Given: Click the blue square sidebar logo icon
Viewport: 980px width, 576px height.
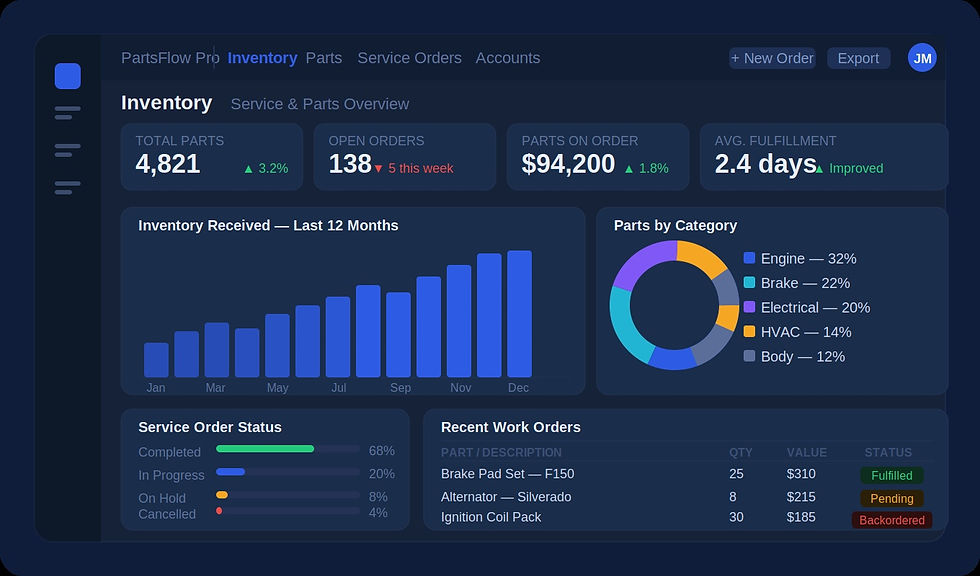Looking at the screenshot, I should coord(68,76).
